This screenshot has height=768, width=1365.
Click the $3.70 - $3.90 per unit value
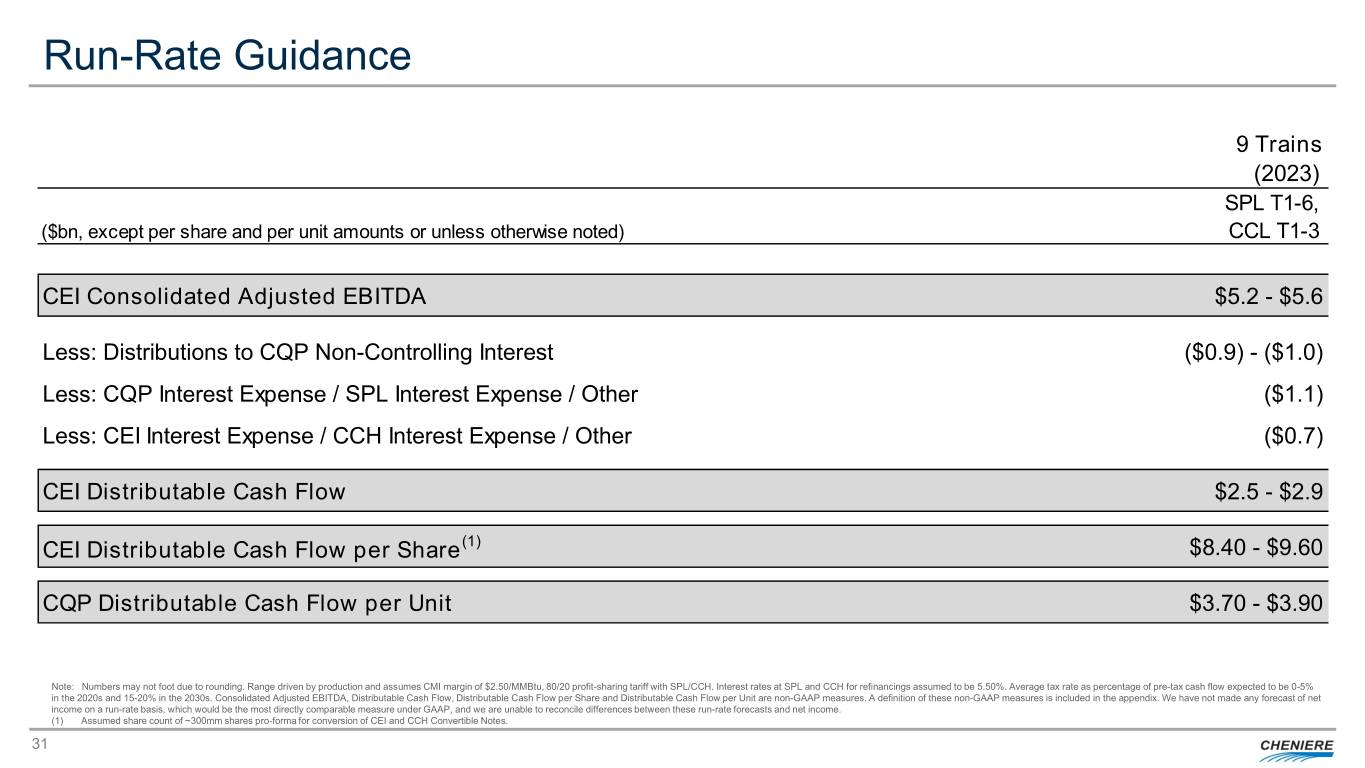1256,603
